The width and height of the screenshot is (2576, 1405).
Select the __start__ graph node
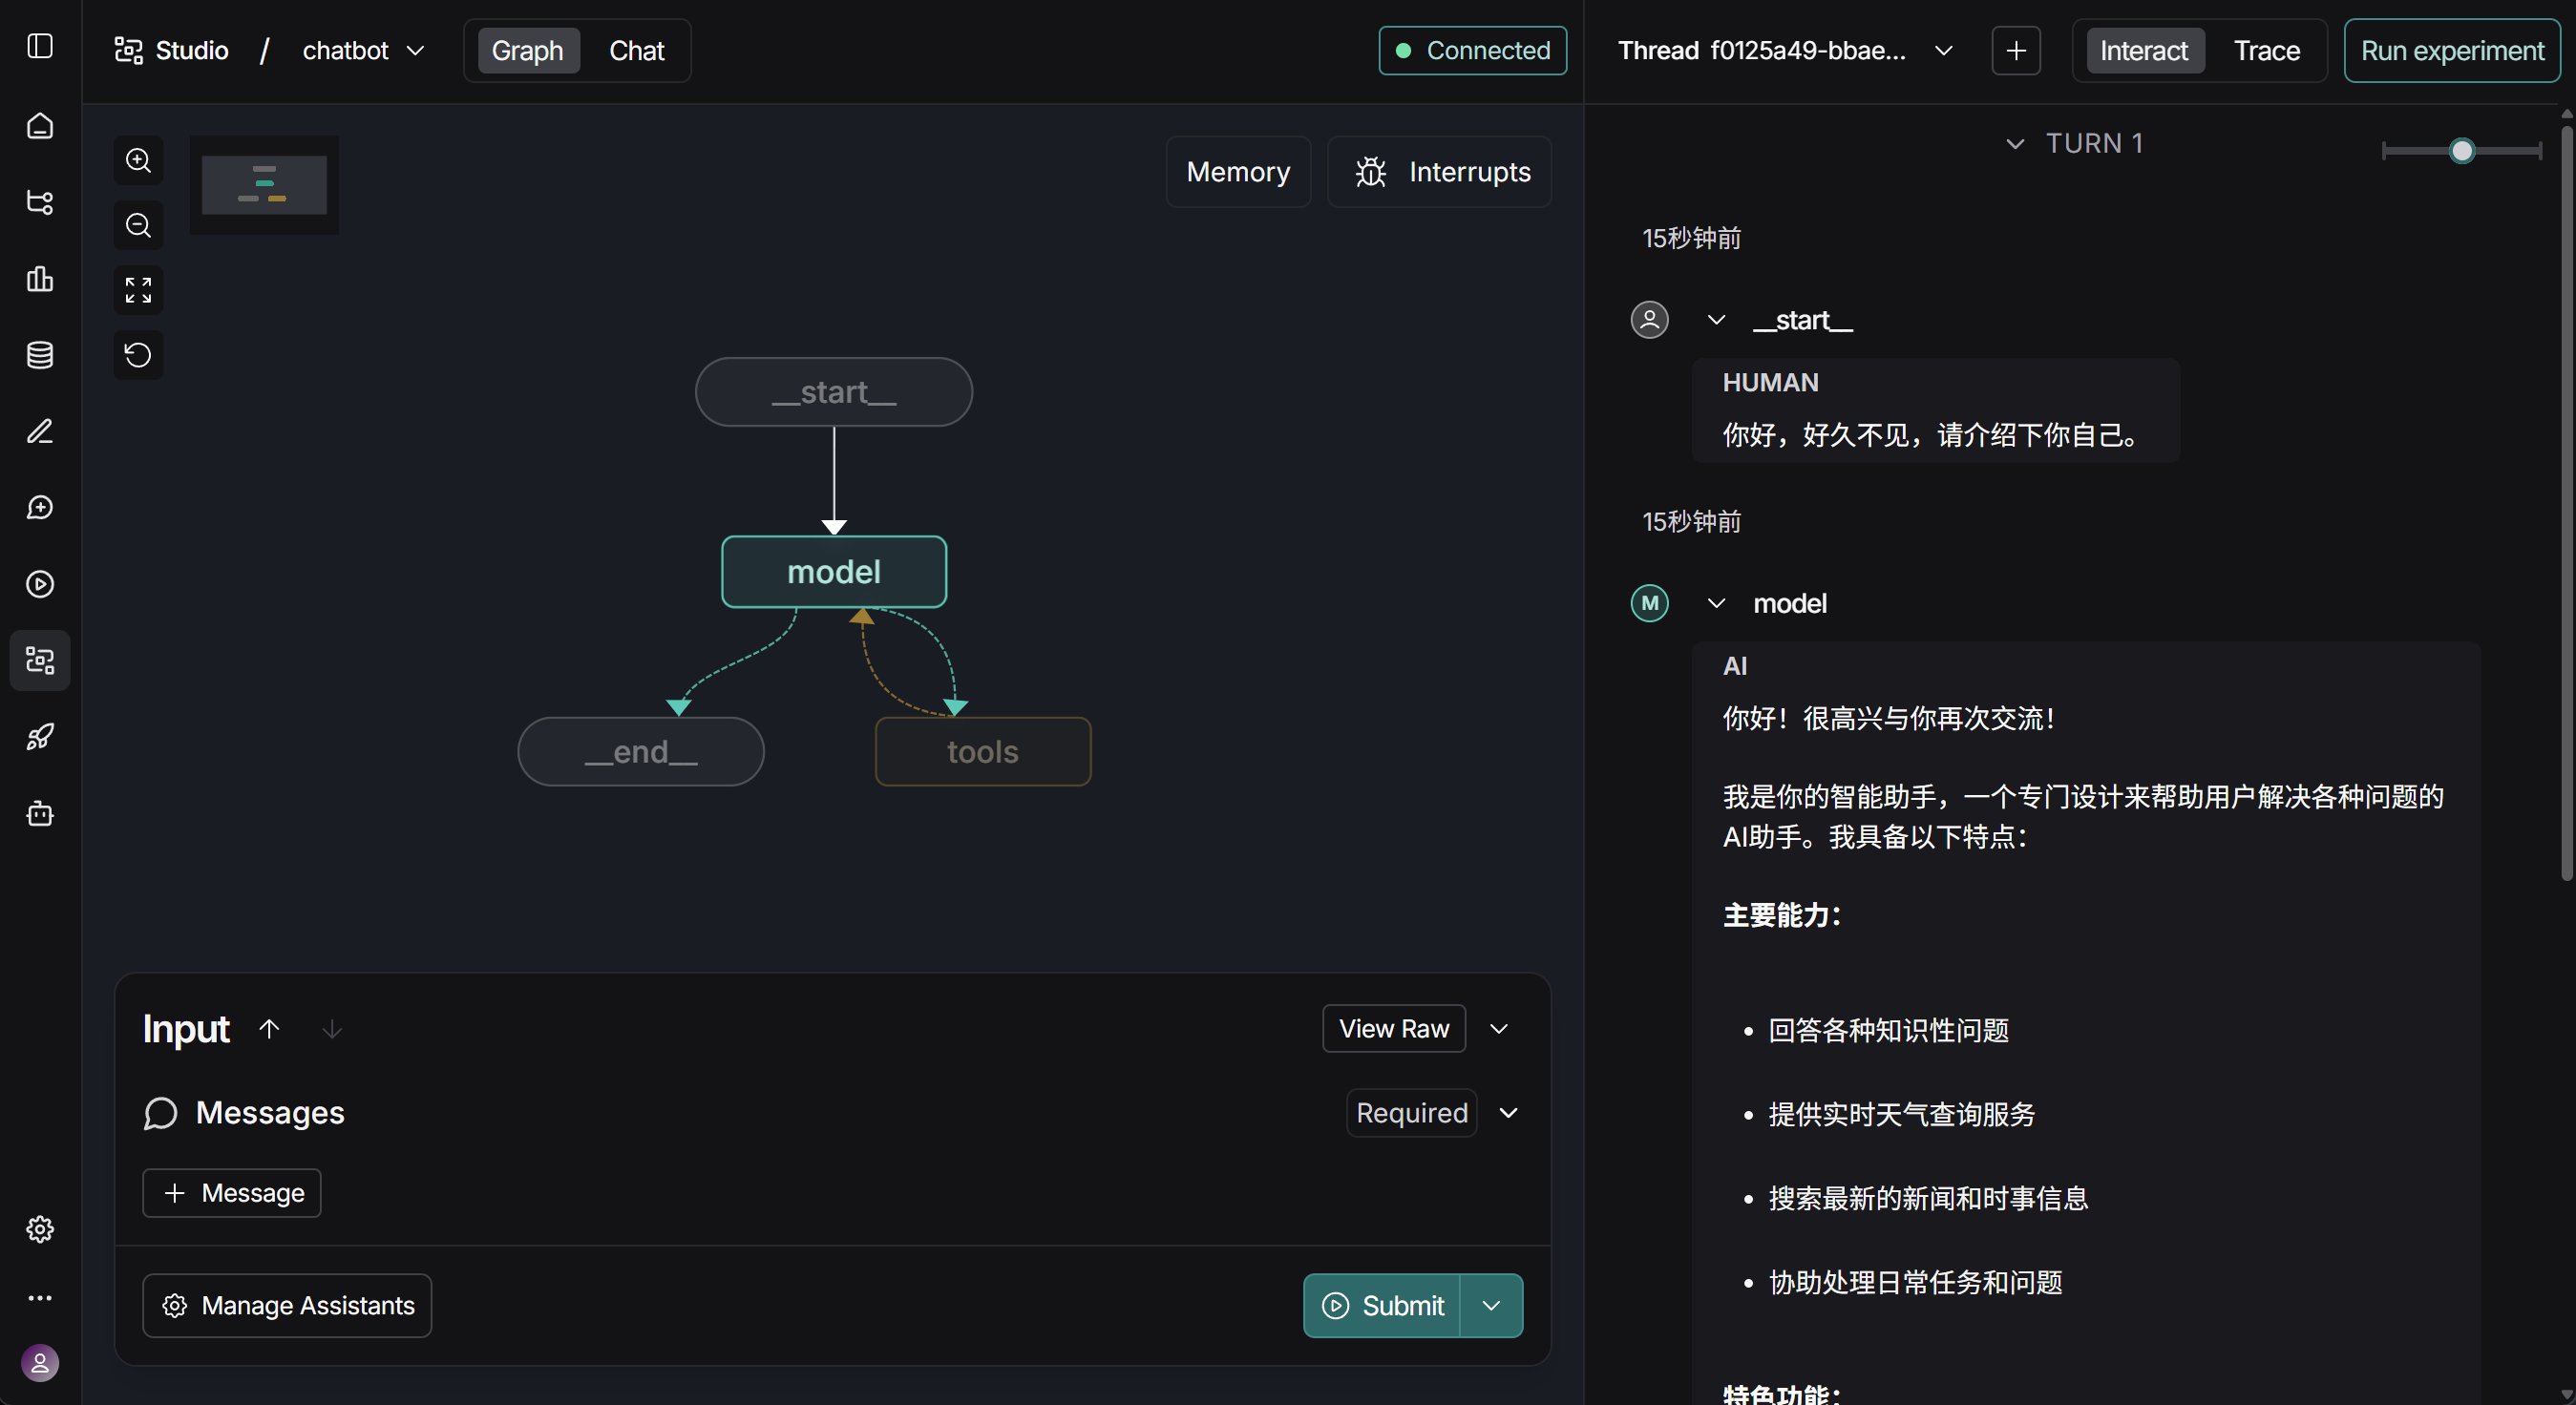[x=834, y=392]
